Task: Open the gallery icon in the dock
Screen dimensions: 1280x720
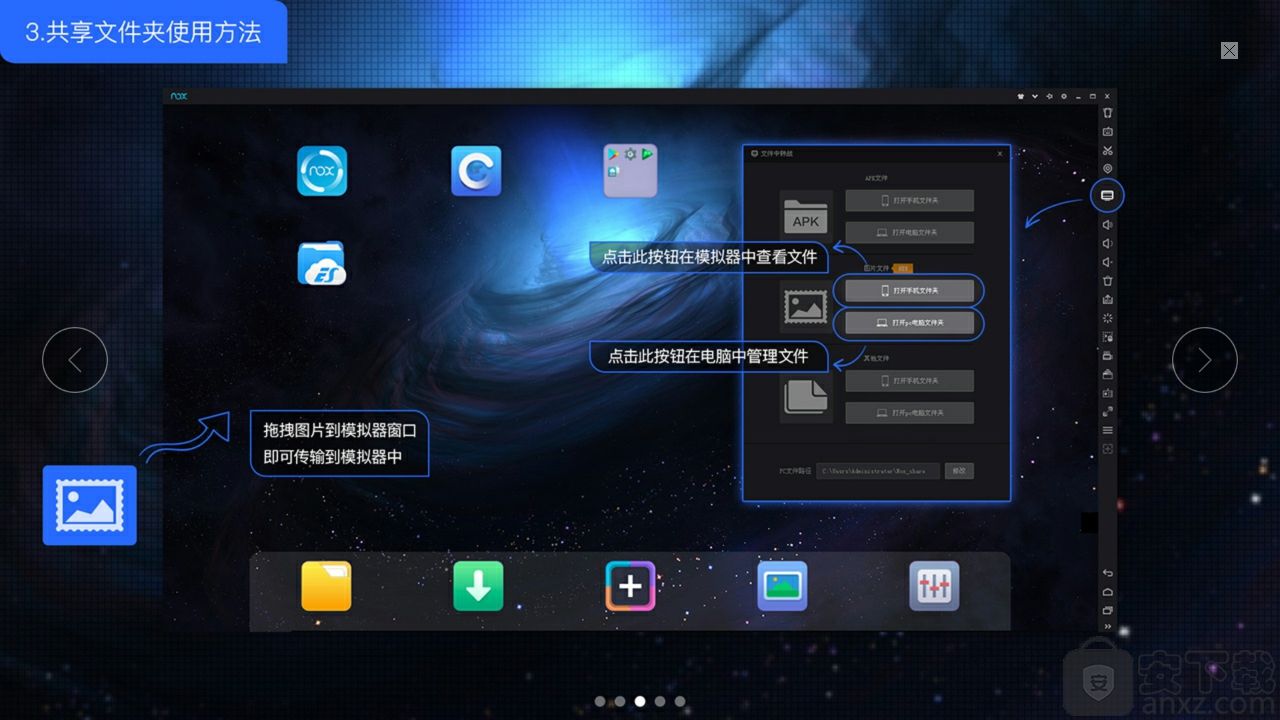Action: (x=782, y=586)
